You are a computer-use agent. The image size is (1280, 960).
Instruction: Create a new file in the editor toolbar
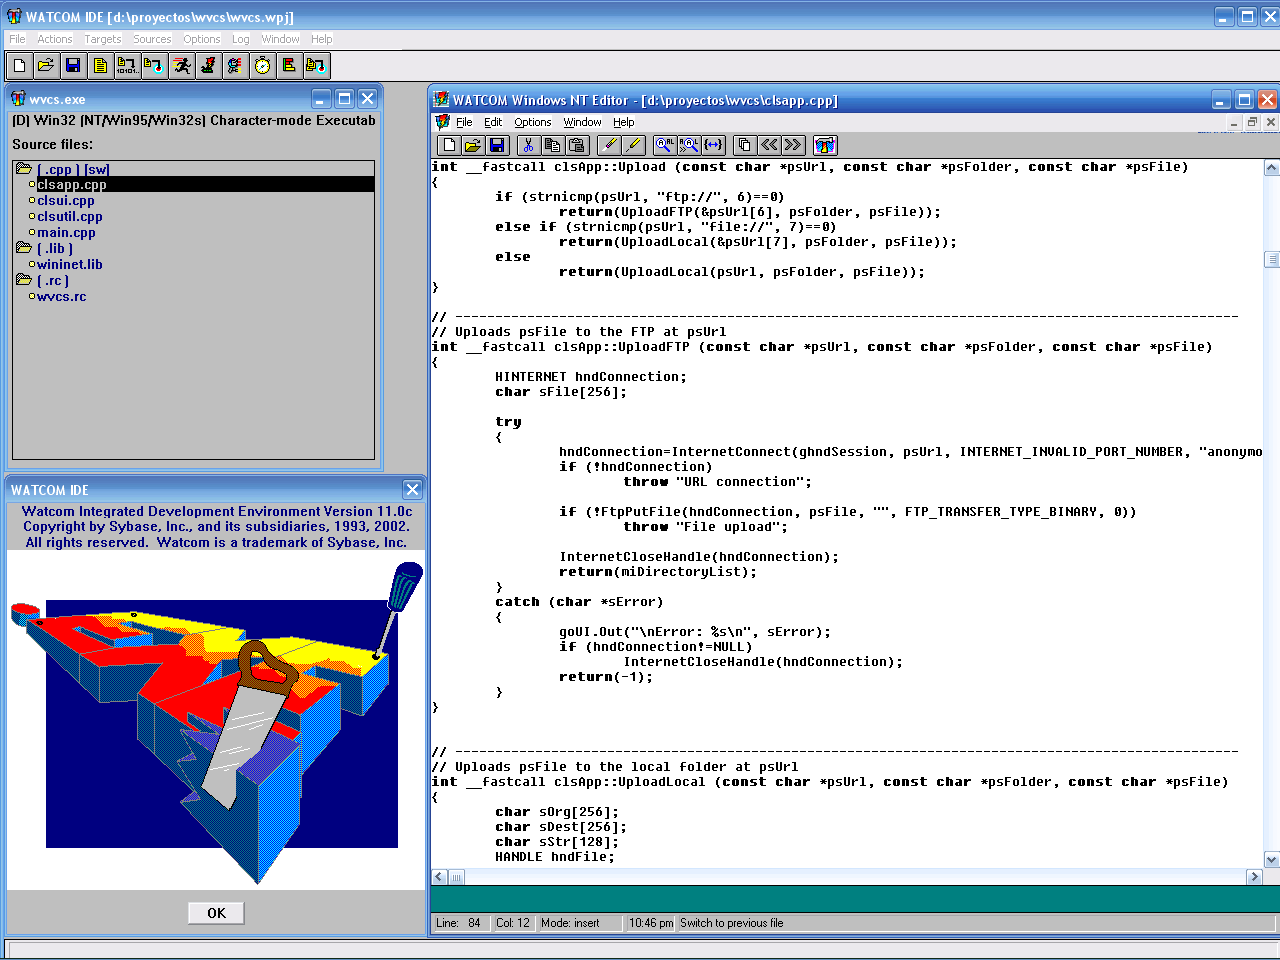pyautogui.click(x=450, y=145)
